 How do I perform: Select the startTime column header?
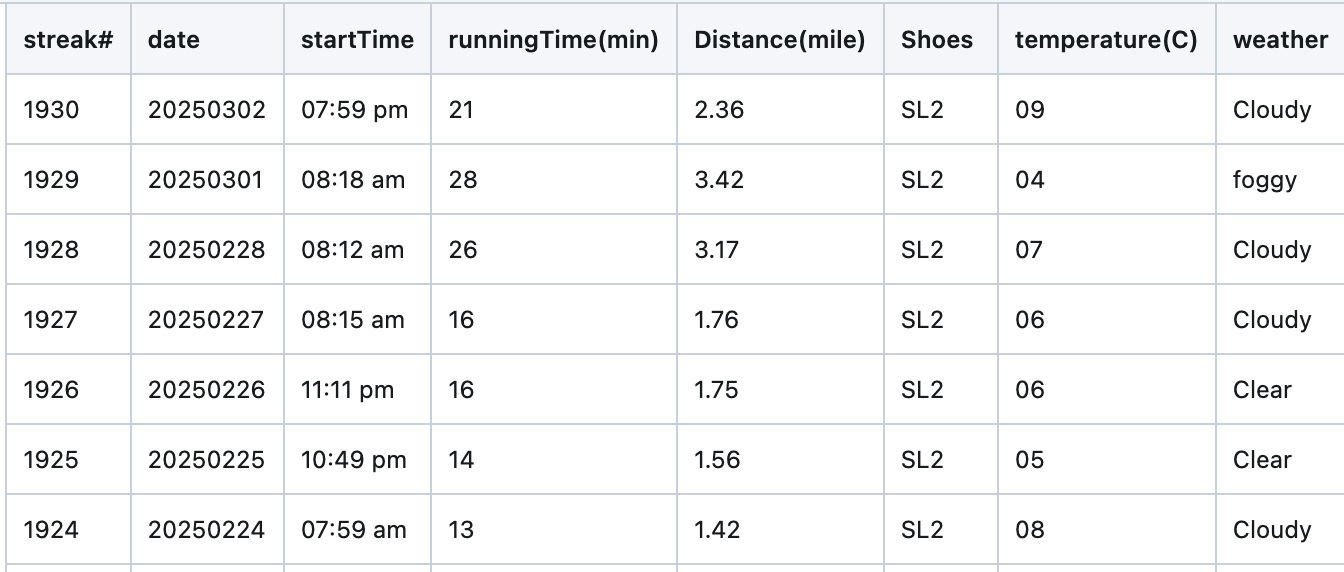(357, 40)
